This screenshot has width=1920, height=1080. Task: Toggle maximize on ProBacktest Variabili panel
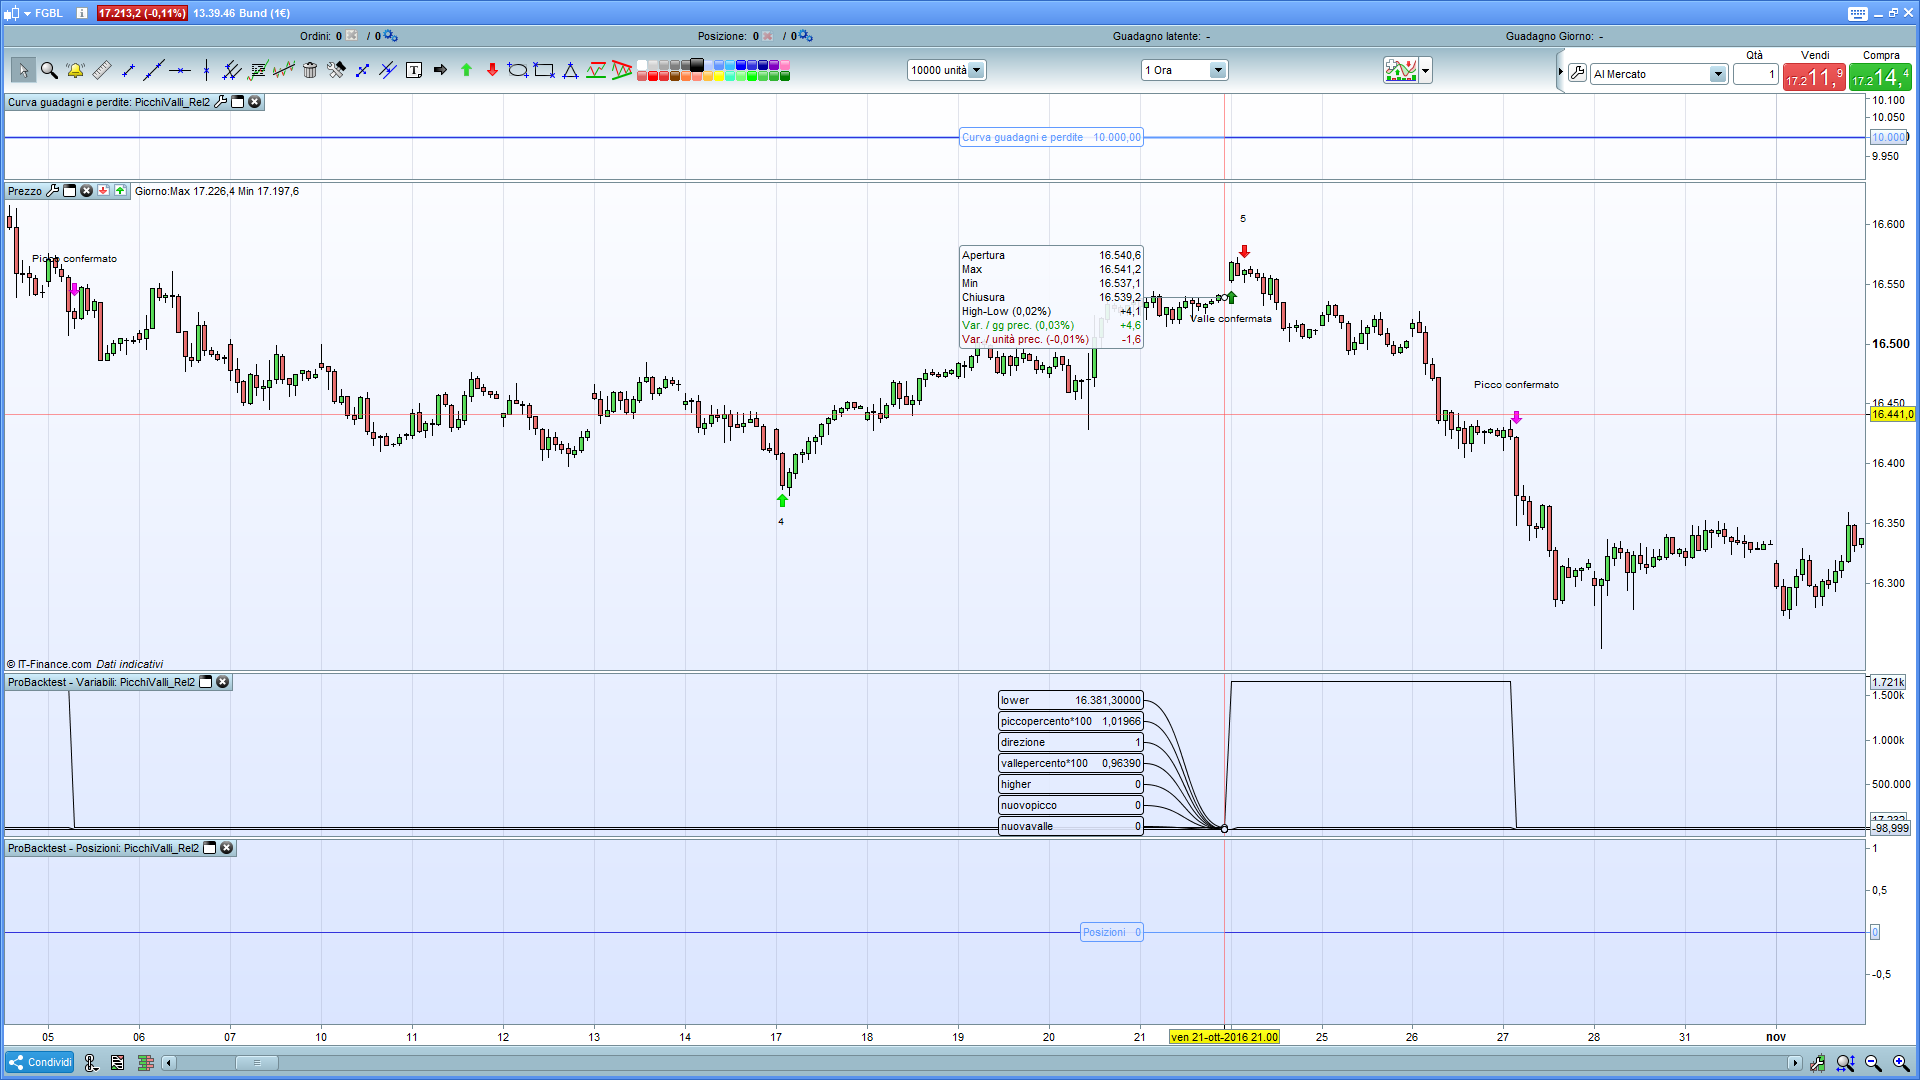206,682
